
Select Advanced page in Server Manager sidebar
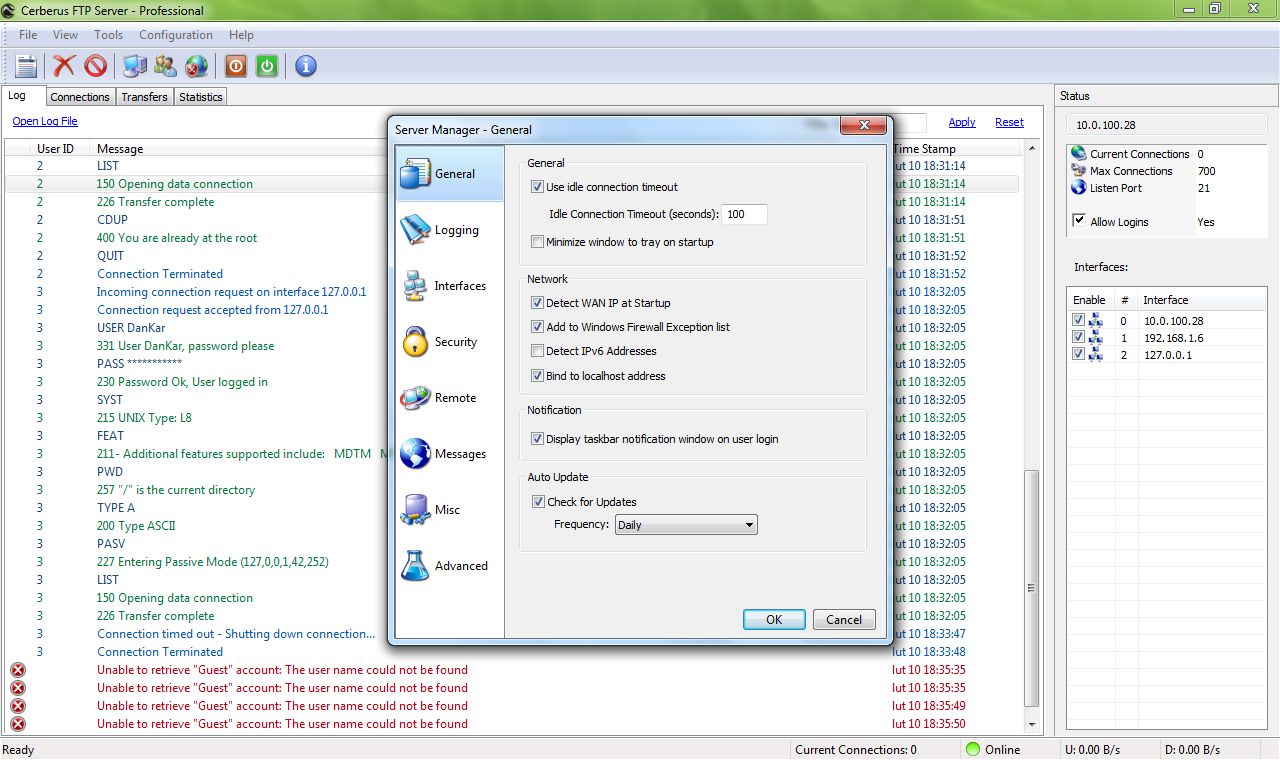(x=450, y=566)
